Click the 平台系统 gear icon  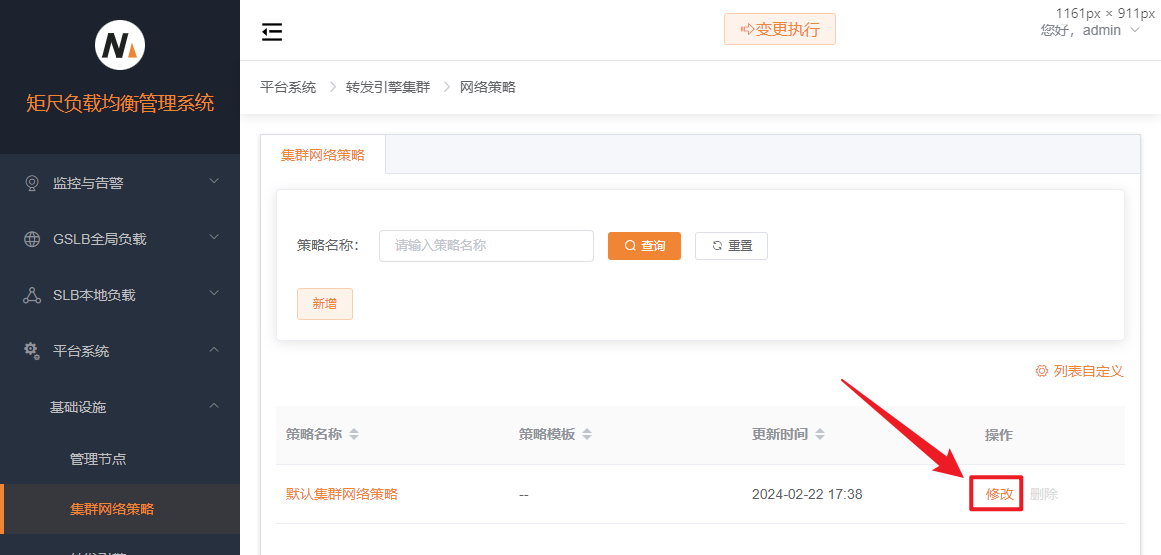[x=32, y=350]
